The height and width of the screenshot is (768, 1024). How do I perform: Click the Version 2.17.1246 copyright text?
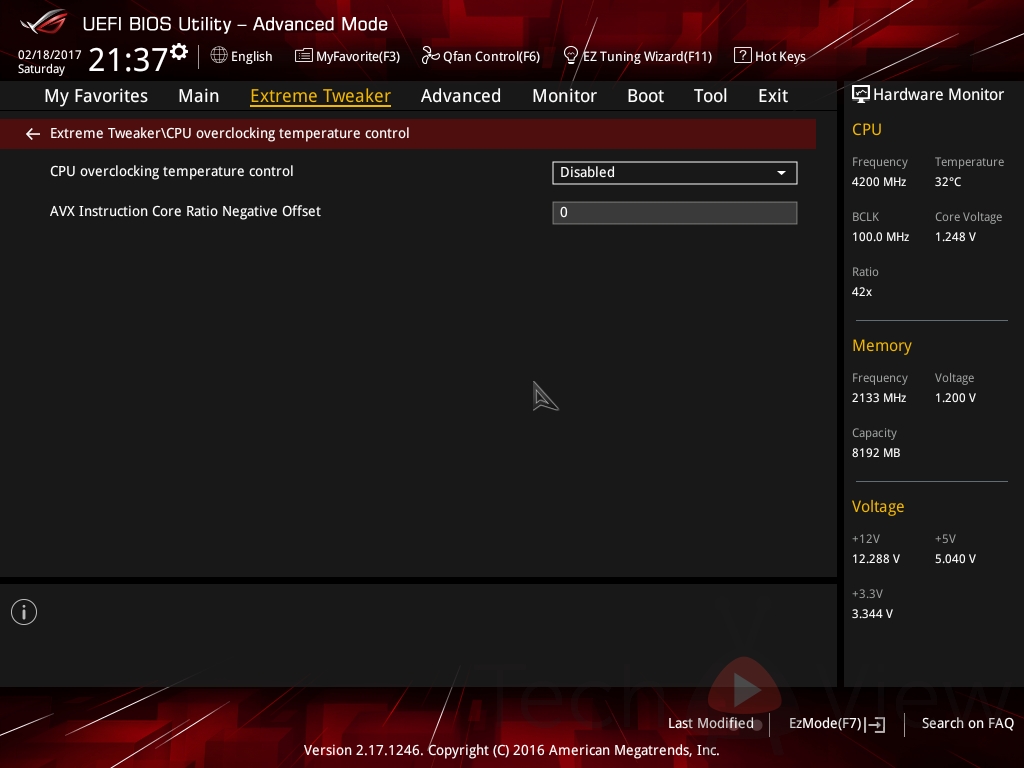pyautogui.click(x=511, y=750)
